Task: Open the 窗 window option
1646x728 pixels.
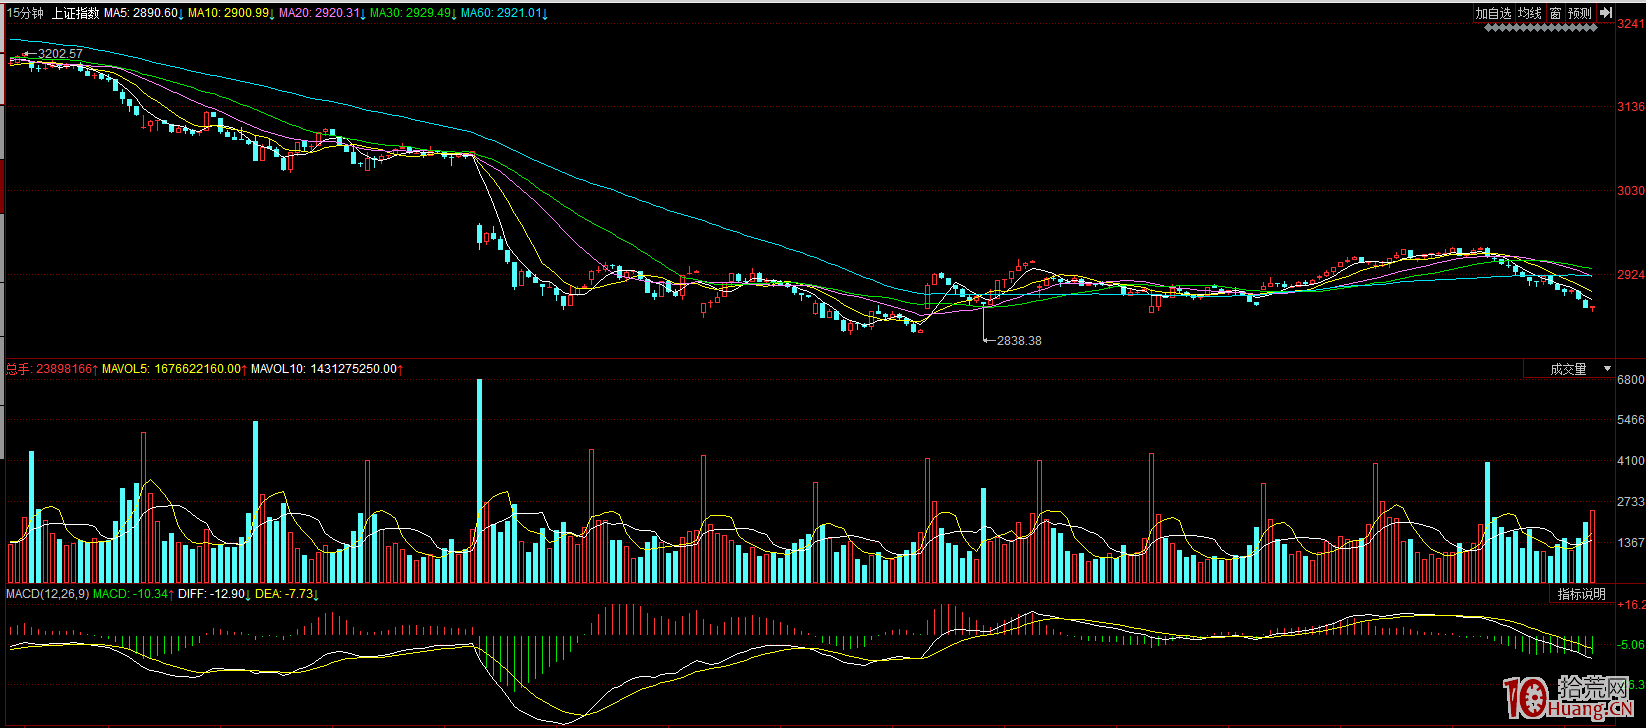Action: click(1555, 13)
